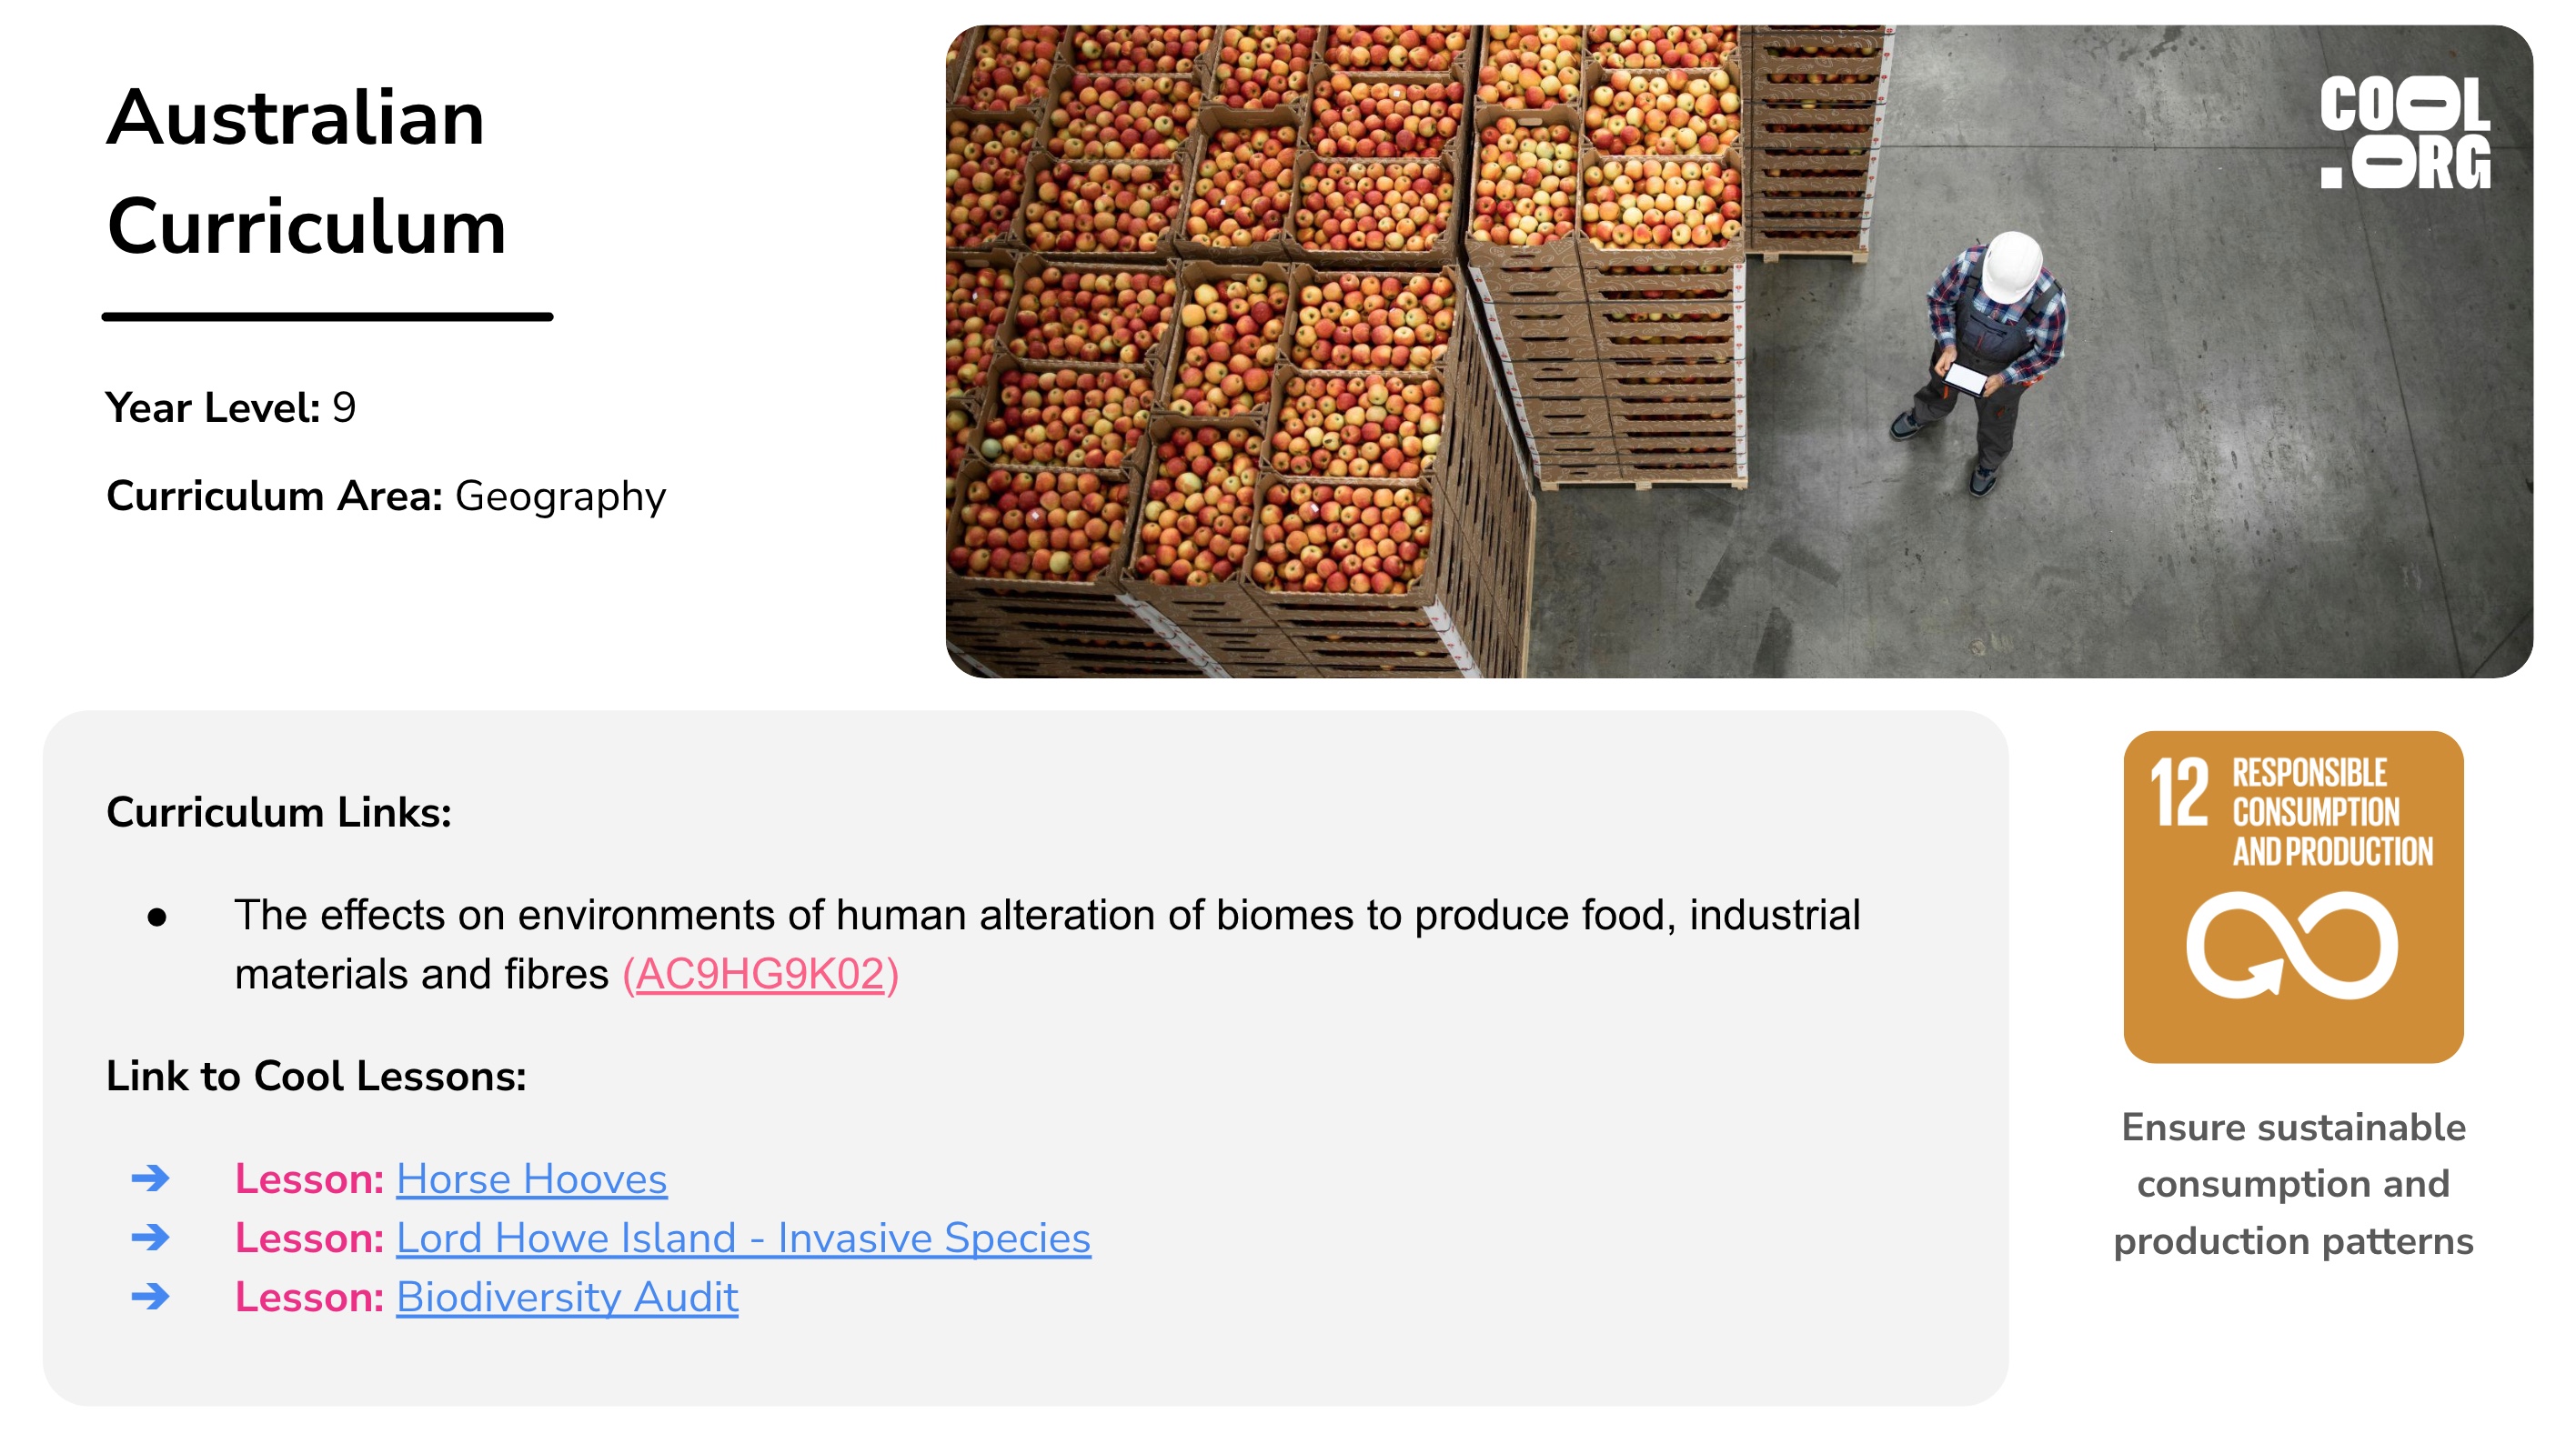The height and width of the screenshot is (1444, 2576).
Task: Click the SDG 12 Responsible Consumption icon
Action: pyautogui.click(x=2293, y=897)
